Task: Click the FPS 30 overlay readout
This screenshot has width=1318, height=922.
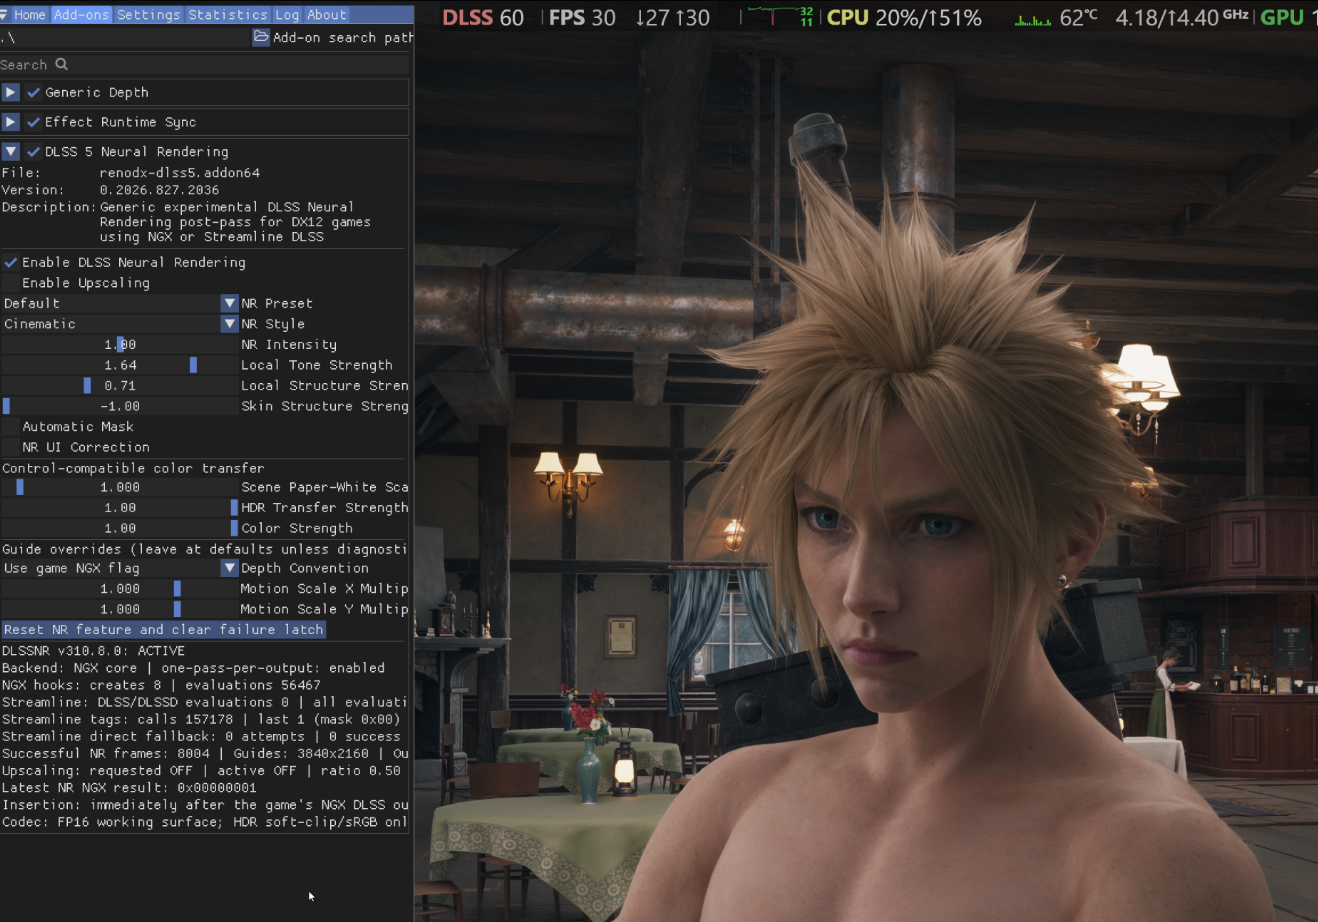Action: pos(582,18)
